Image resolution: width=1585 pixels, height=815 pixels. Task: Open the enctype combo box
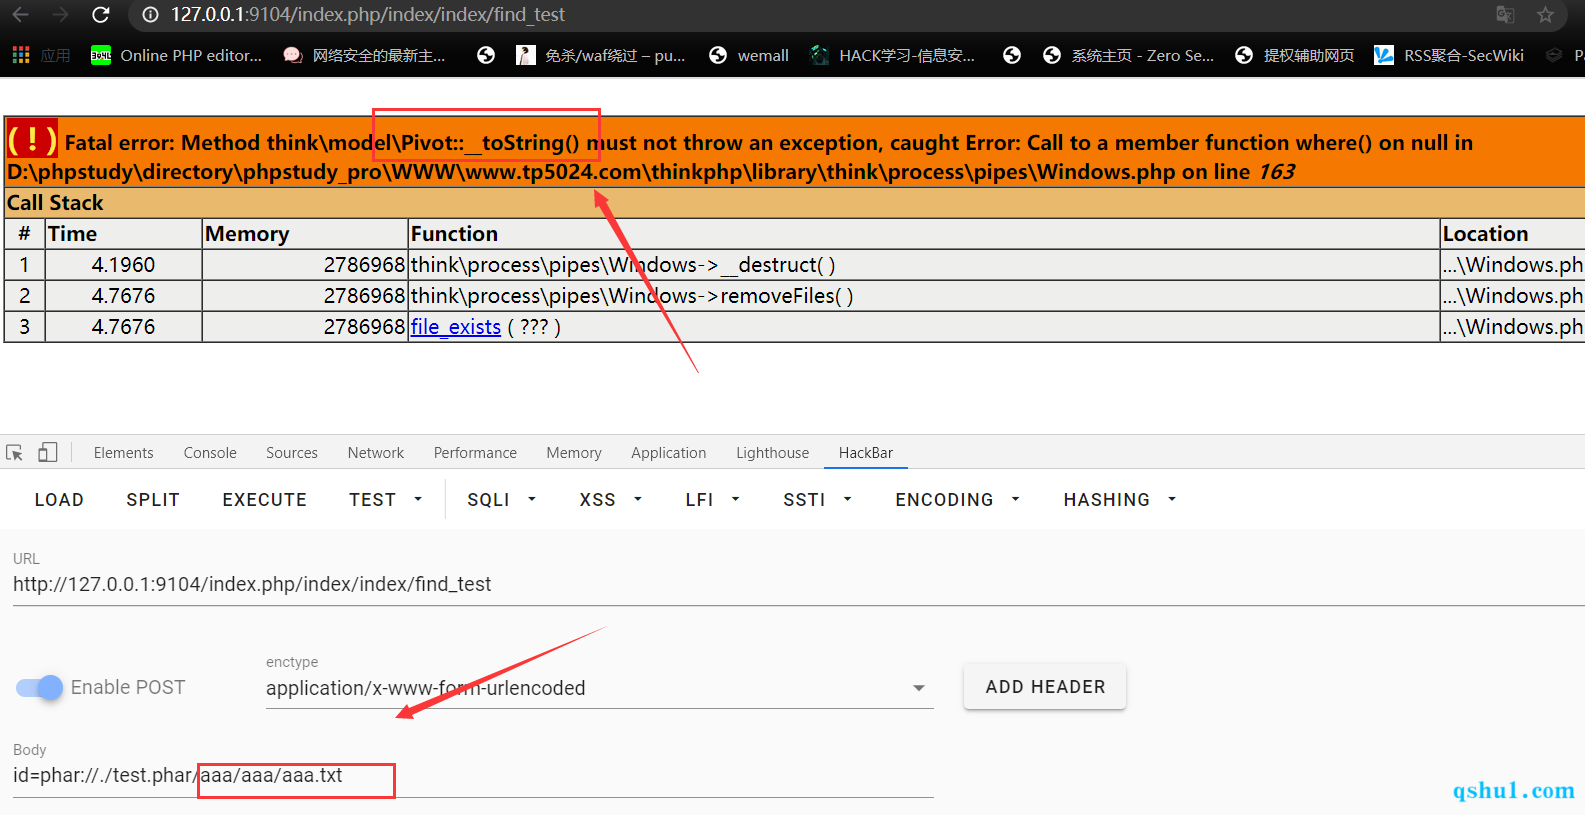pos(599,688)
